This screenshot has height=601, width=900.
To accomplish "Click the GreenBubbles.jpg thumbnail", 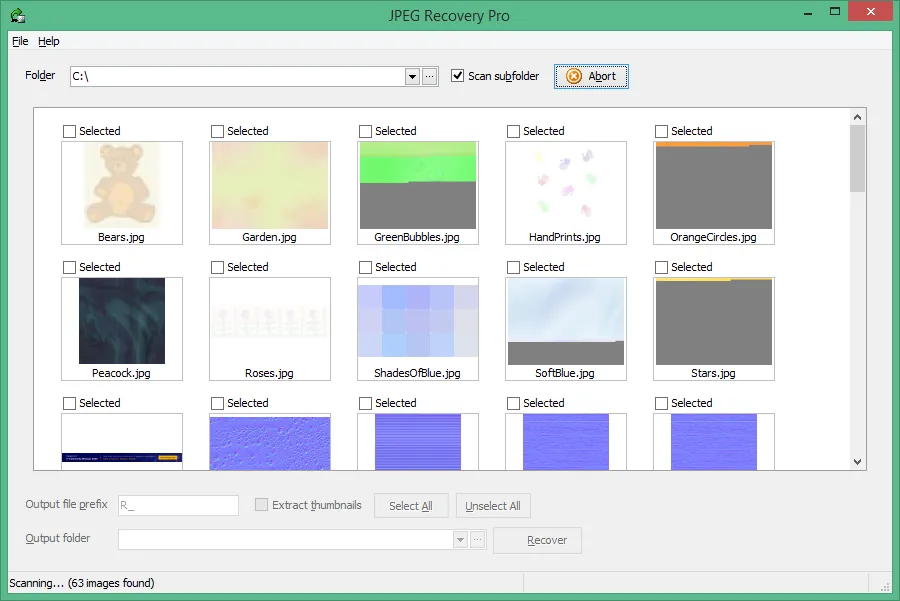I will pyautogui.click(x=418, y=185).
